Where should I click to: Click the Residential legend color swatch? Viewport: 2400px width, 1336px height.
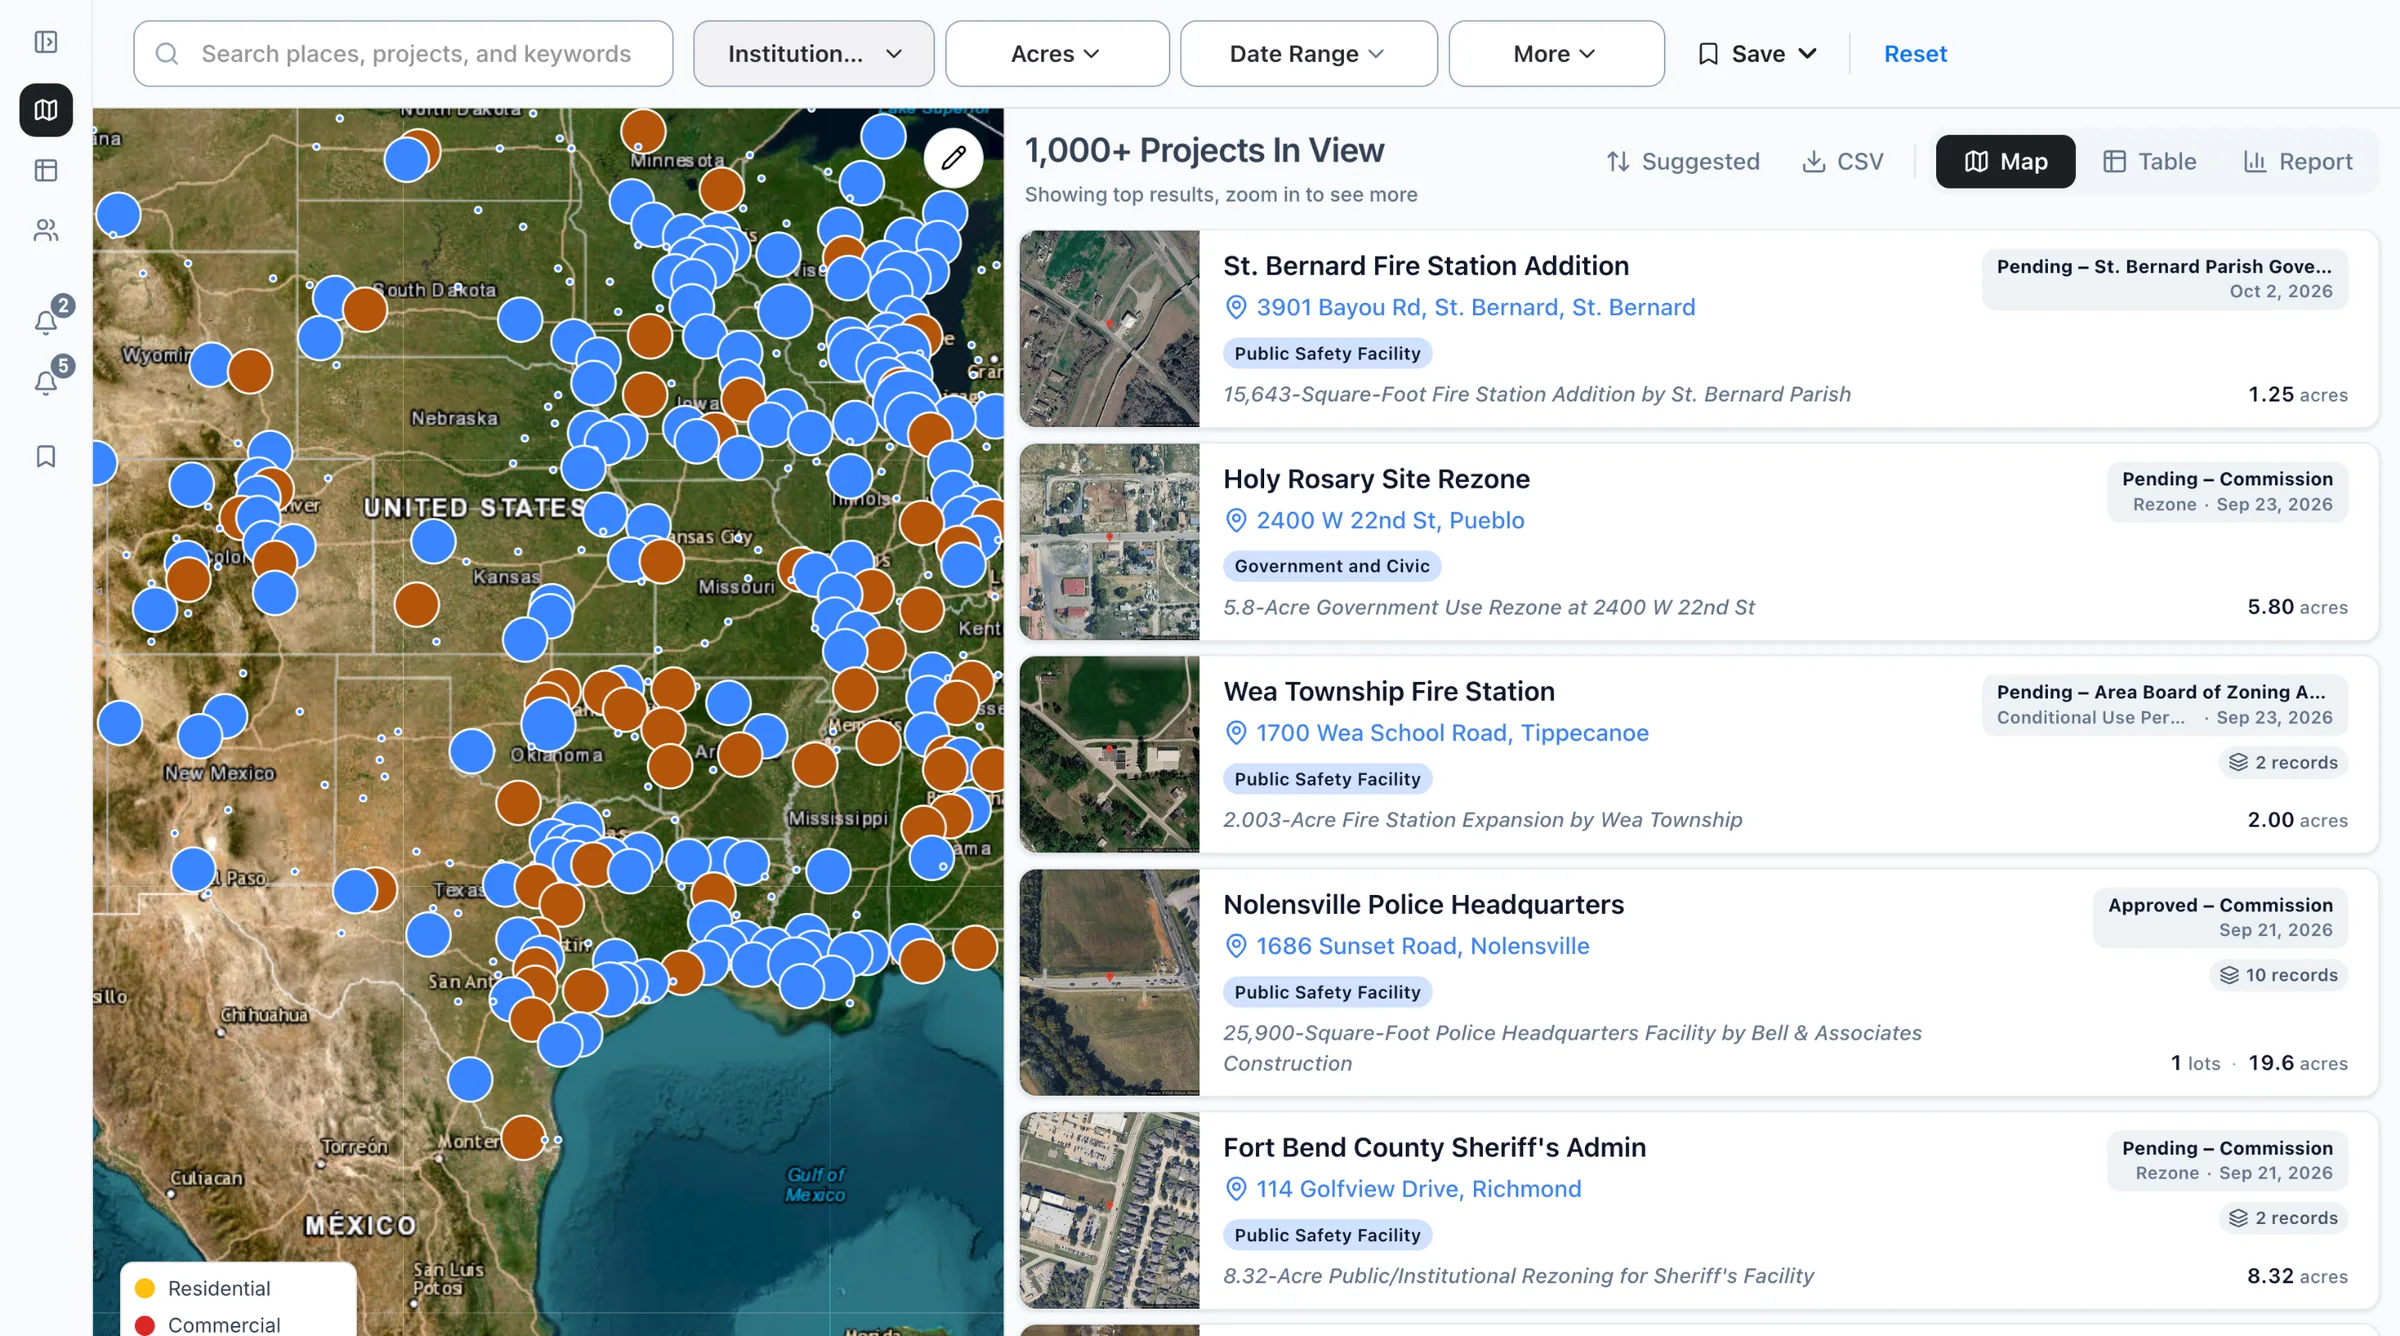click(x=145, y=1288)
